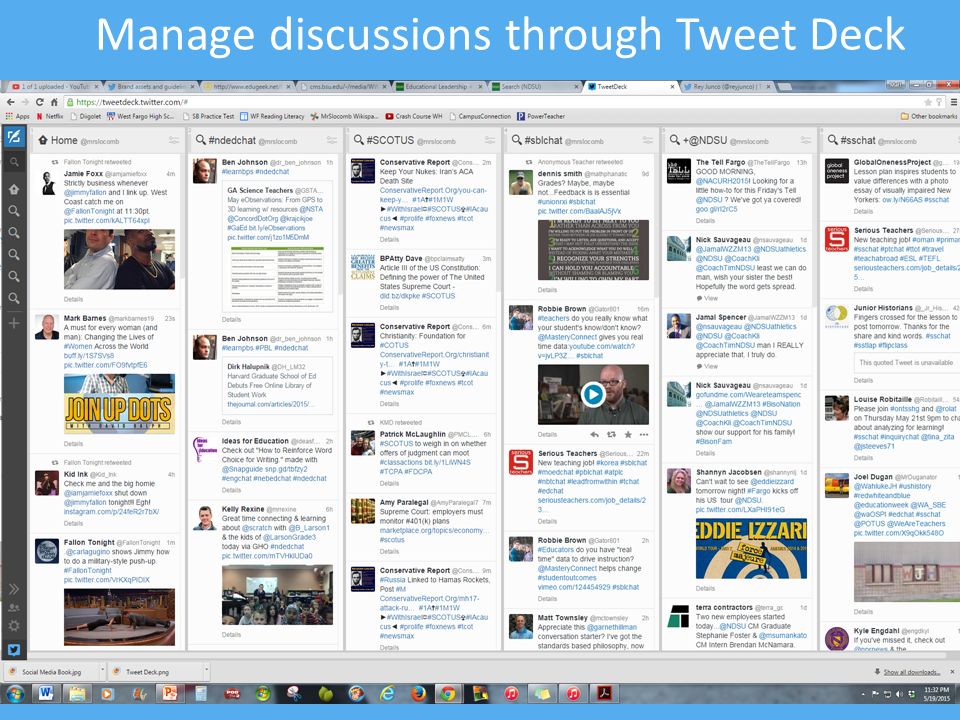The height and width of the screenshot is (720, 960).
Task: Open dropdown for Social Media Book.jpg download
Action: 102,672
